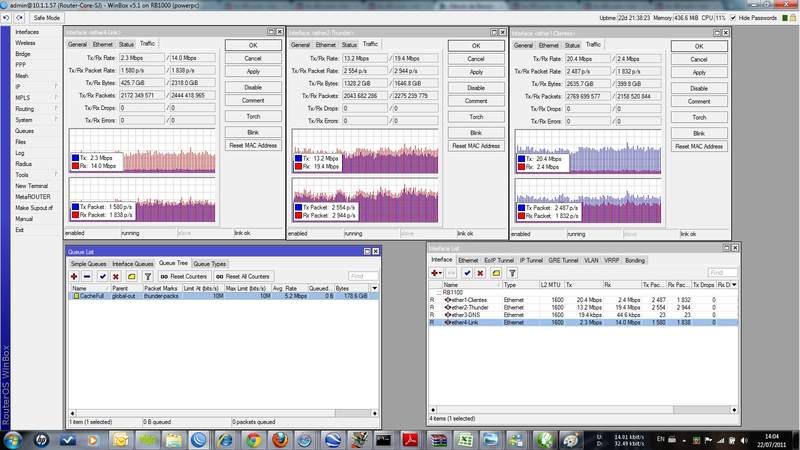Click Reset MAC Address in ether1-Clientes window
Viewport: 800px width, 450px height.
[699, 146]
